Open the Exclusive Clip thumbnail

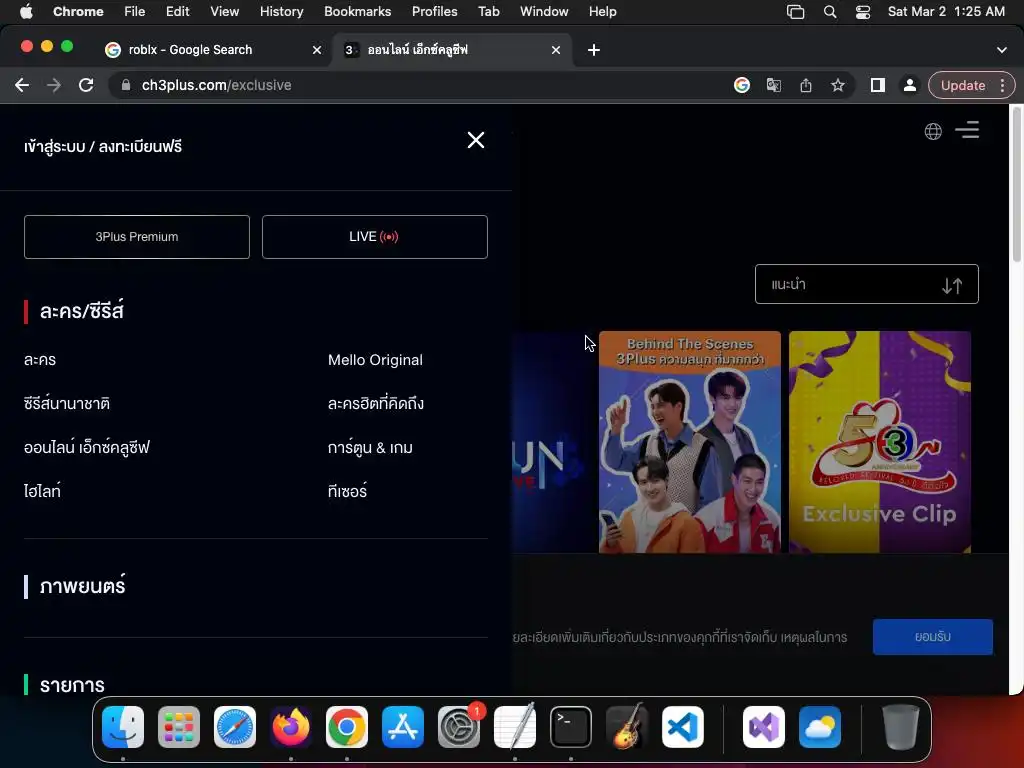pos(880,442)
